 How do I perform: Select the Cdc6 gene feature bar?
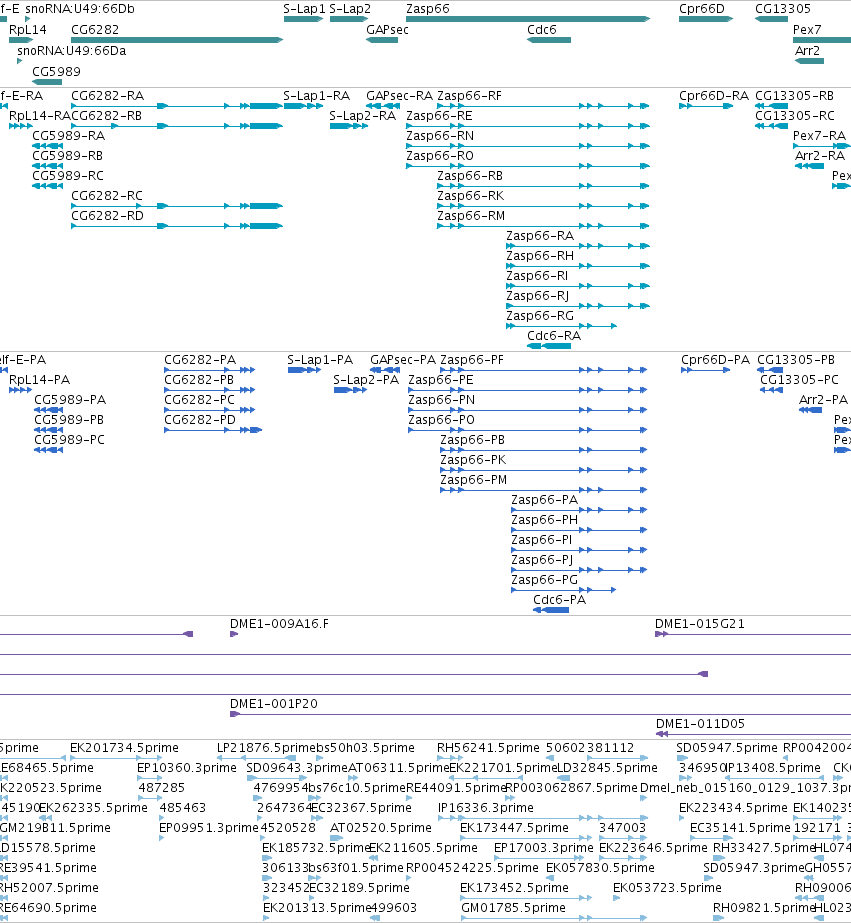pyautogui.click(x=549, y=40)
